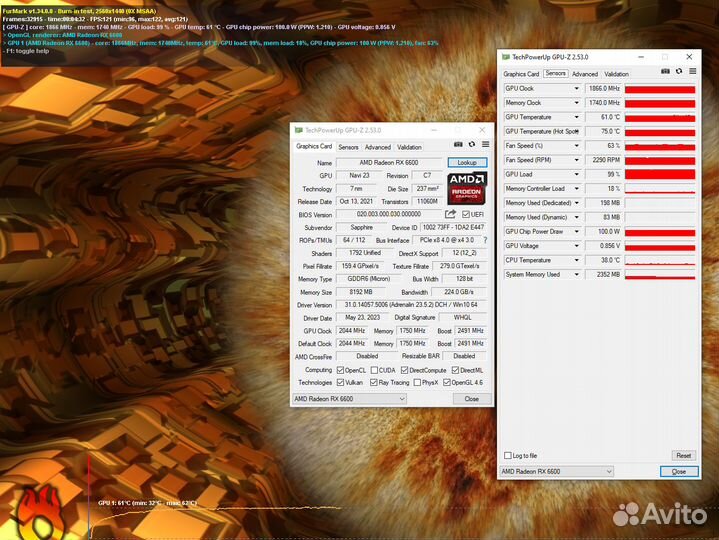The width and height of the screenshot is (719, 540).
Task: Open Advanced tab in Graphics Card window
Action: pos(378,147)
